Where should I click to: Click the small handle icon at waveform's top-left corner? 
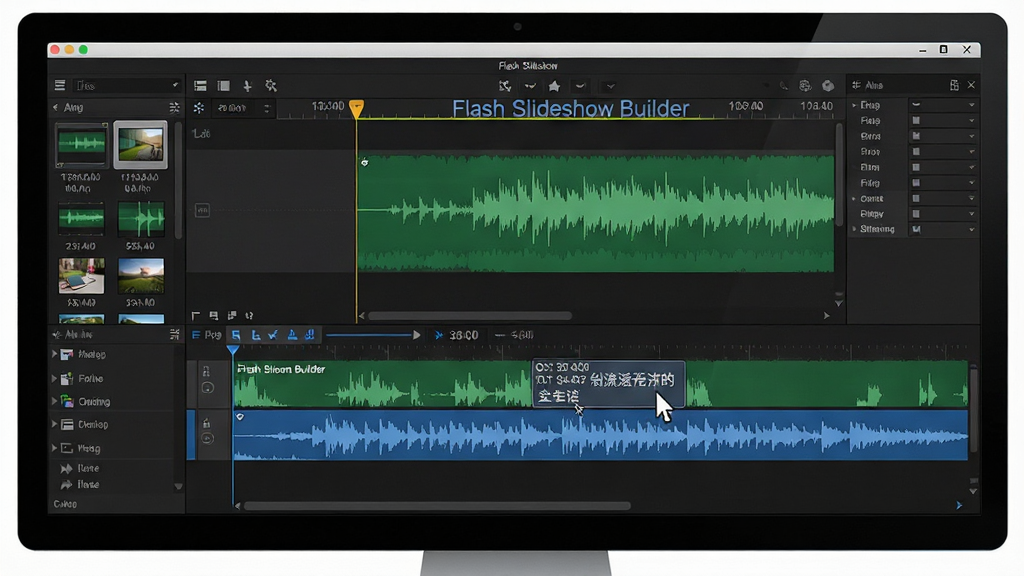pyautogui.click(x=364, y=162)
